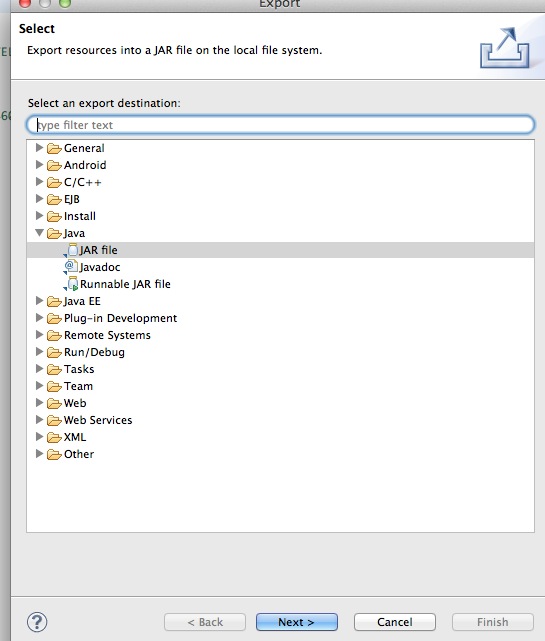This screenshot has height=641, width=545.
Task: Click the Other folder icon
Action: (54, 455)
